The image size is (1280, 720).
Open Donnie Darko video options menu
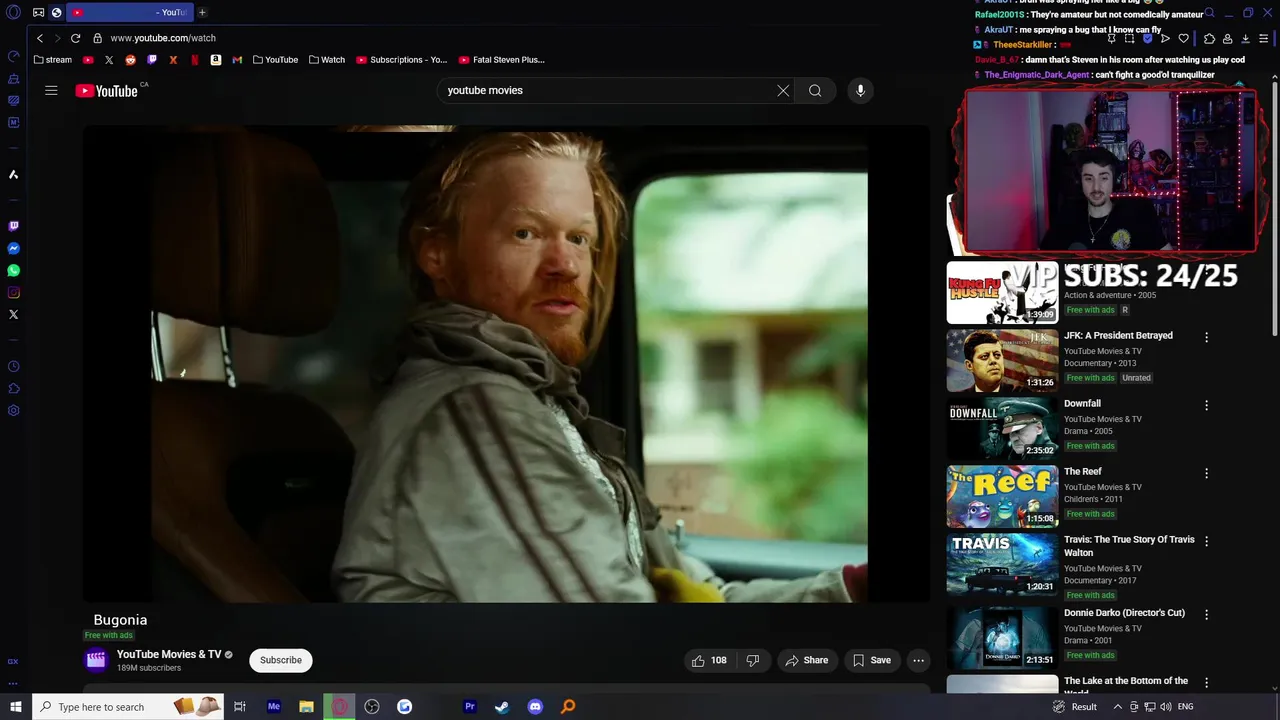click(x=1206, y=615)
